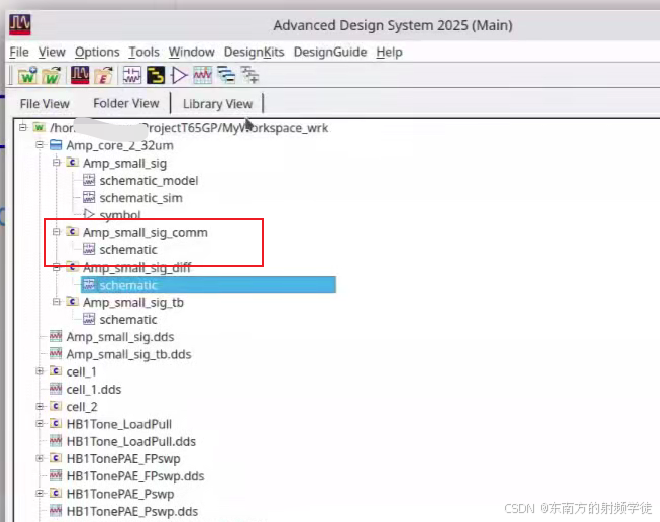Create a new symbol window
Screen dimensions: 660x522
(x=179, y=76)
